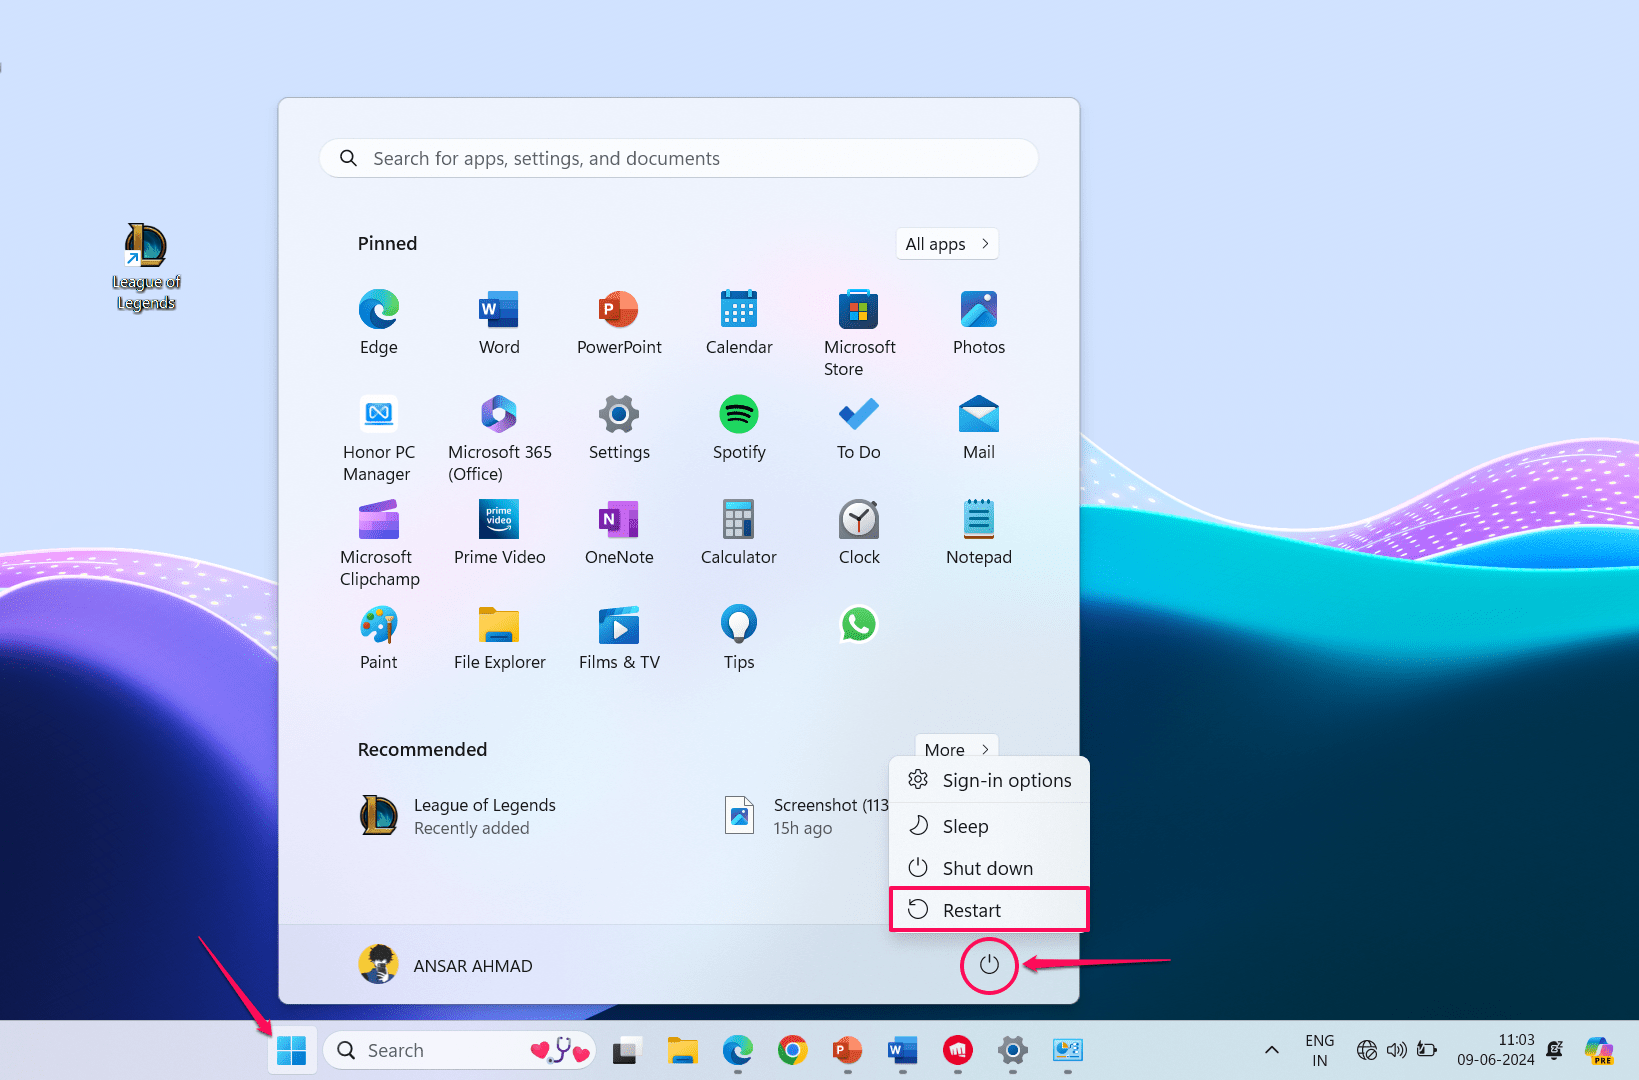
Task: Open the blue monitor app on the taskbar
Action: [x=1068, y=1050]
